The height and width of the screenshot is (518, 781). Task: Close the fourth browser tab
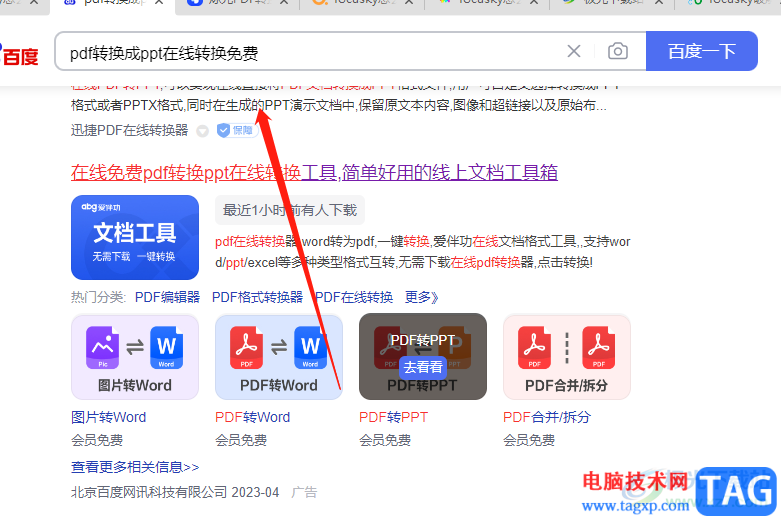(534, 2)
